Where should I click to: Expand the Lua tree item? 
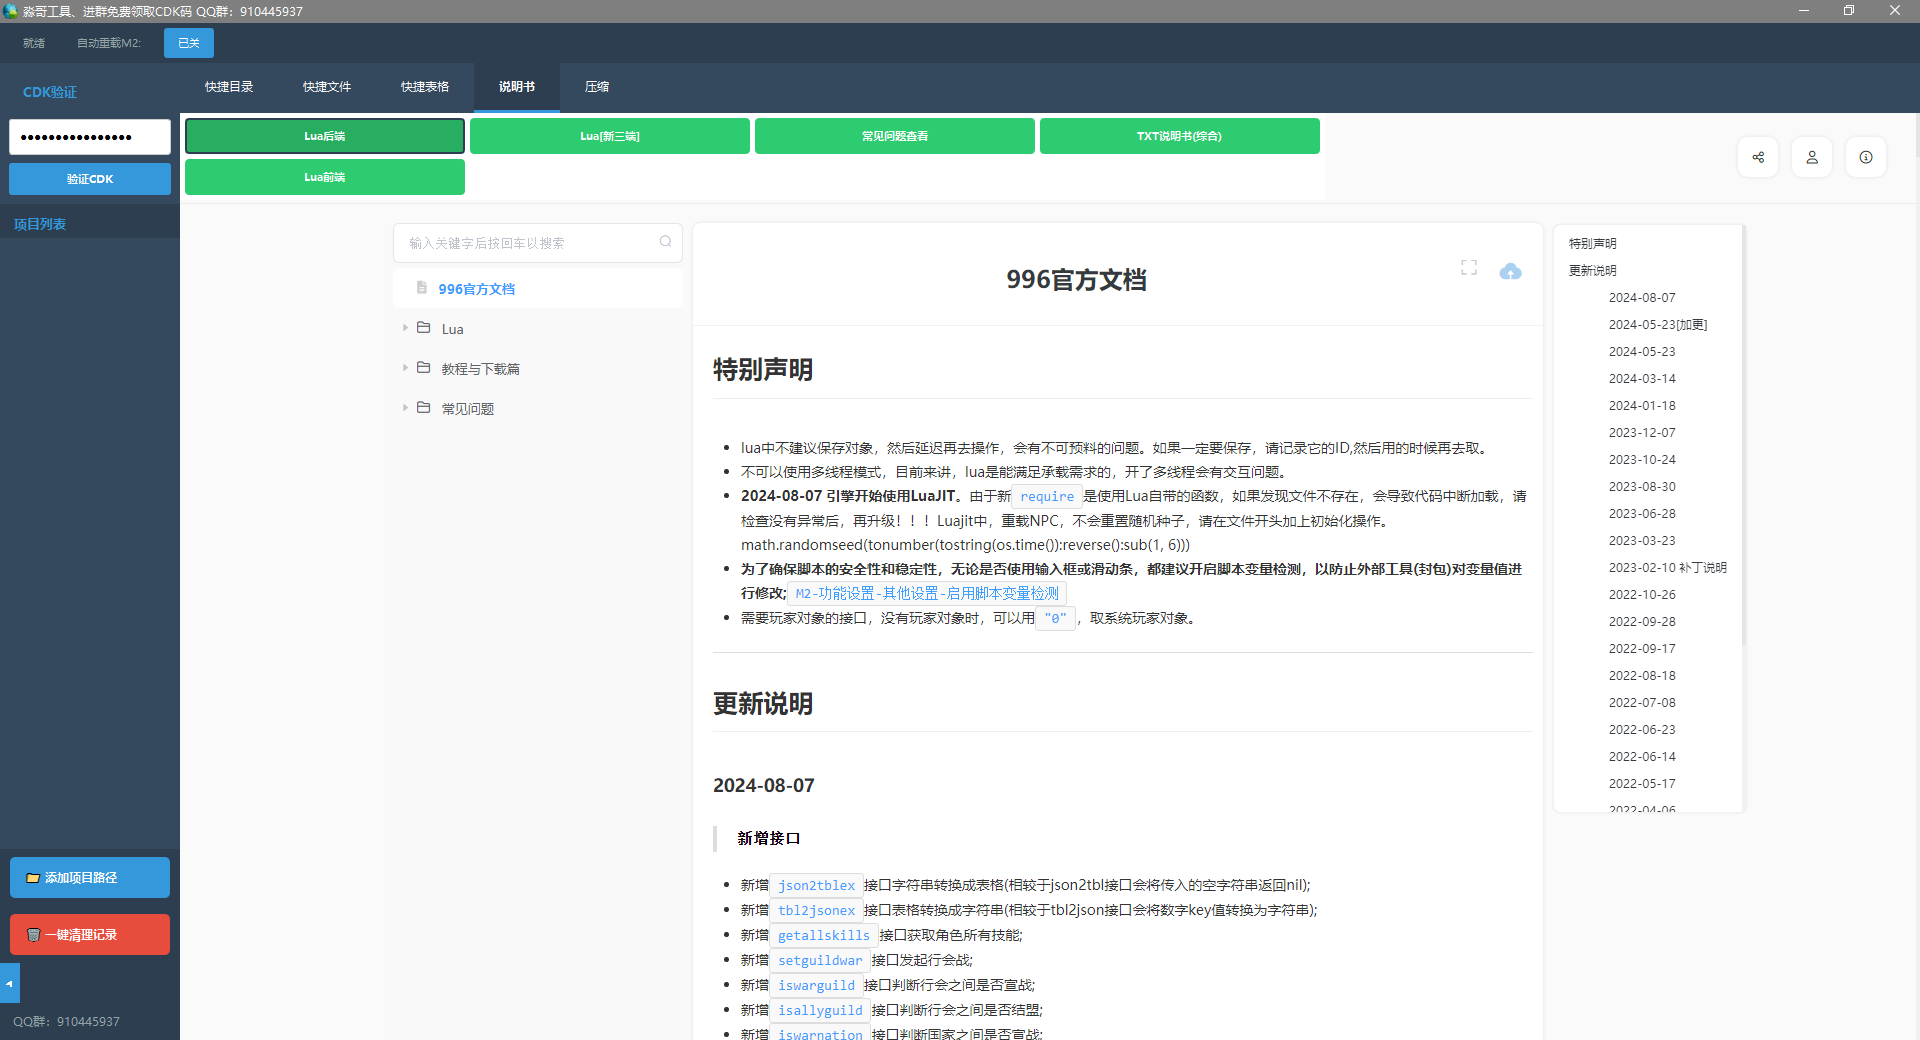click(404, 327)
